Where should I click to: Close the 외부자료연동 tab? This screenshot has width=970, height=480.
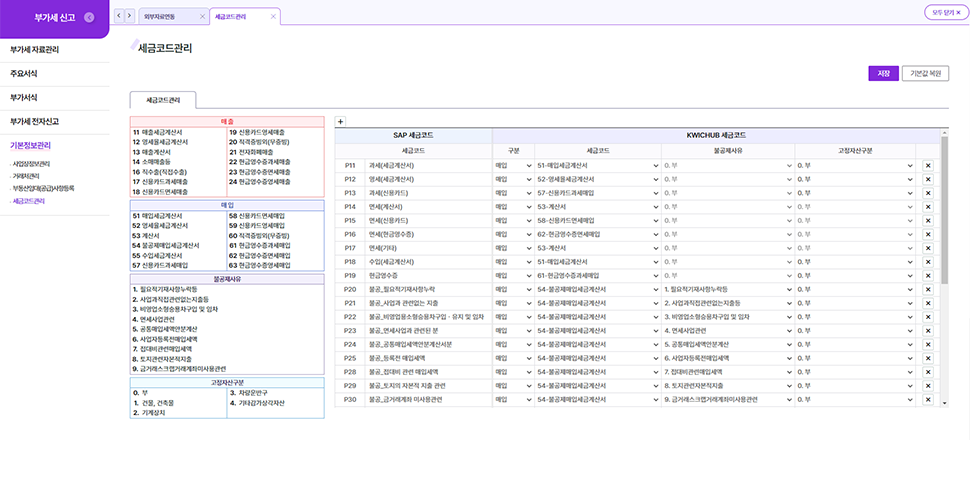[202, 17]
